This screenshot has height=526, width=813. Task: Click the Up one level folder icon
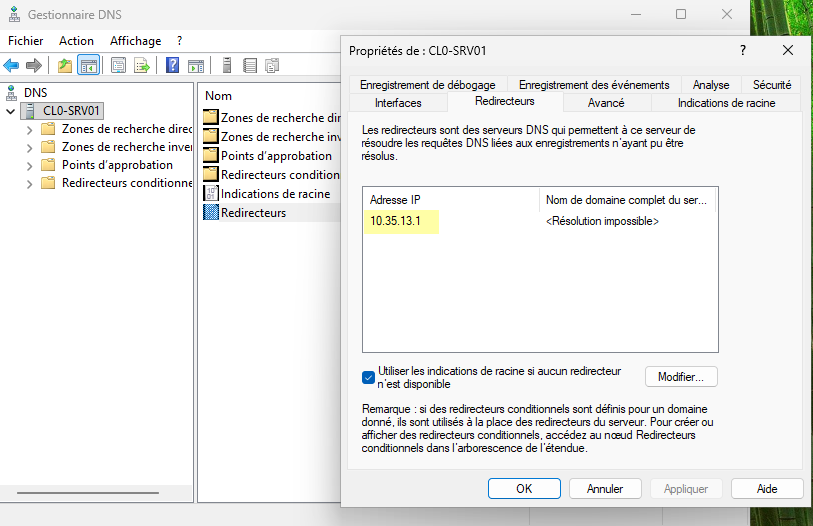(65, 65)
